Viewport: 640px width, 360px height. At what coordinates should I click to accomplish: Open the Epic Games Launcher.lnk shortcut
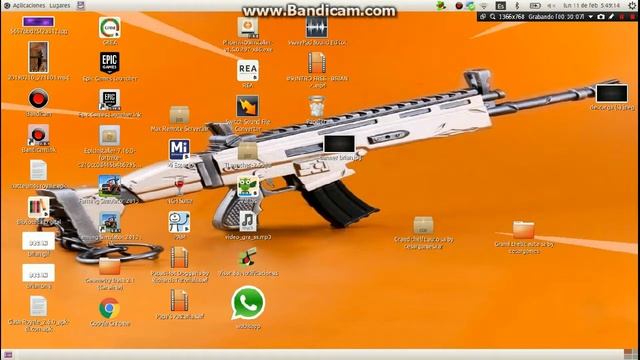109,100
